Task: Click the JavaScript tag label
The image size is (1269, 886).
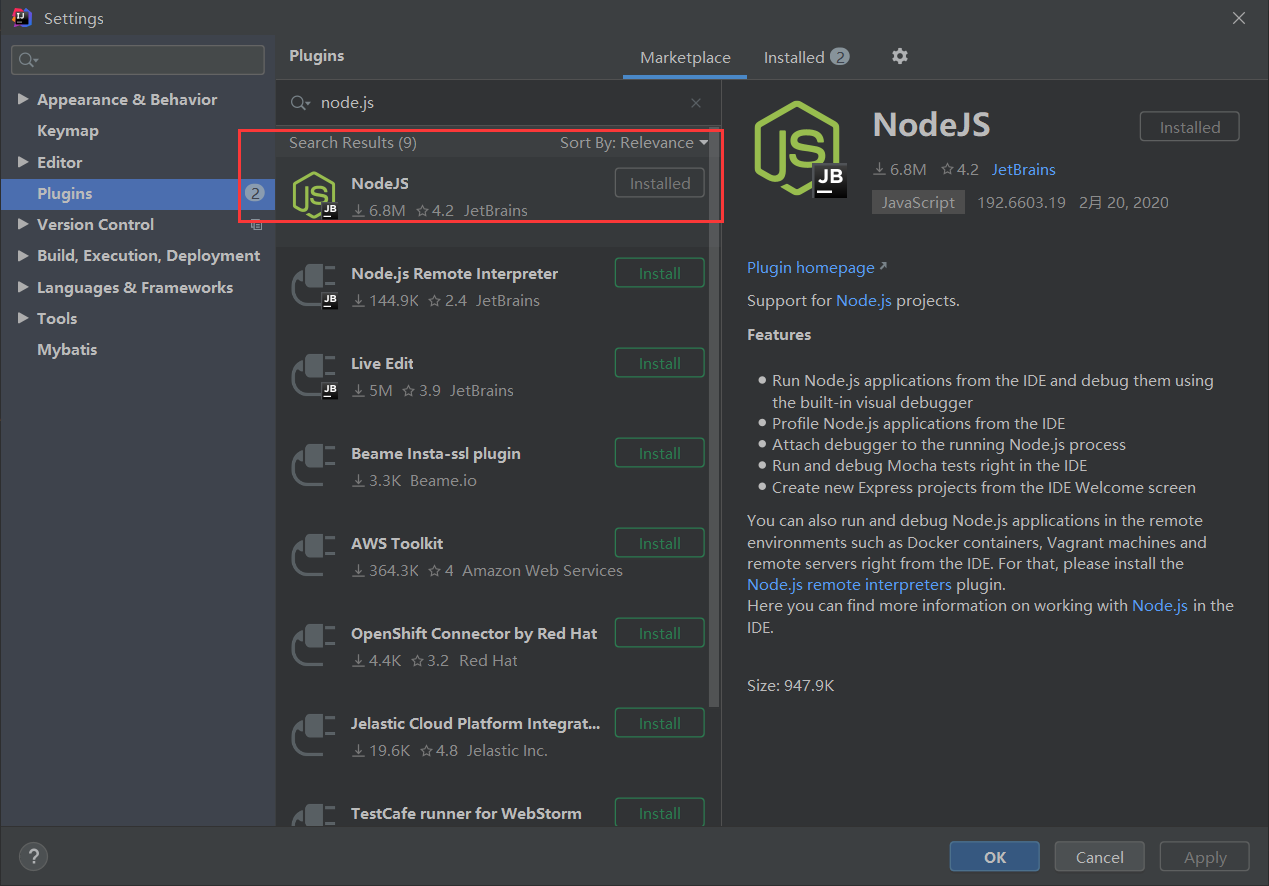Action: pyautogui.click(x=918, y=202)
